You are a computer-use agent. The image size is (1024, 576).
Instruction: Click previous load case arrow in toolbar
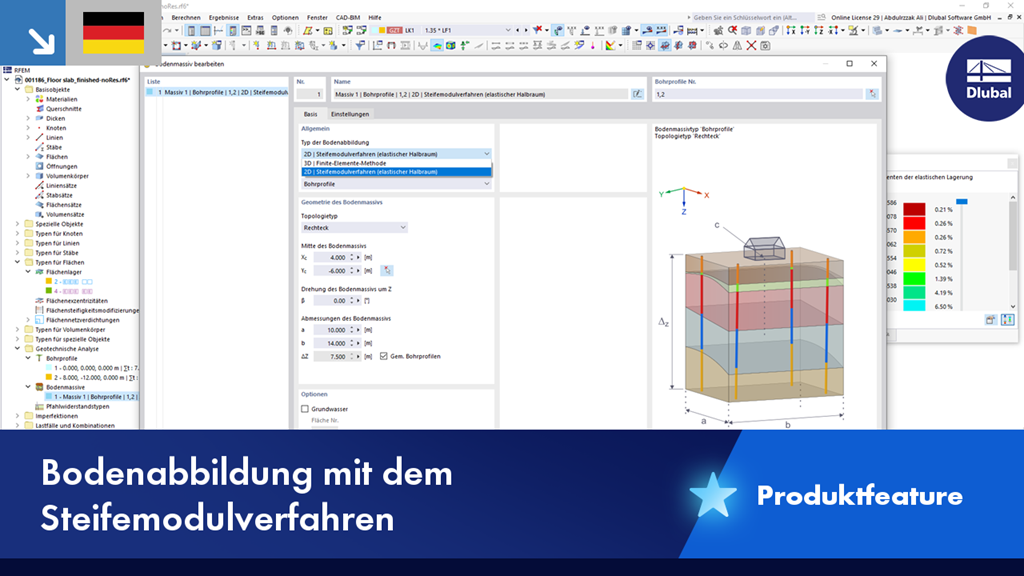(518, 31)
